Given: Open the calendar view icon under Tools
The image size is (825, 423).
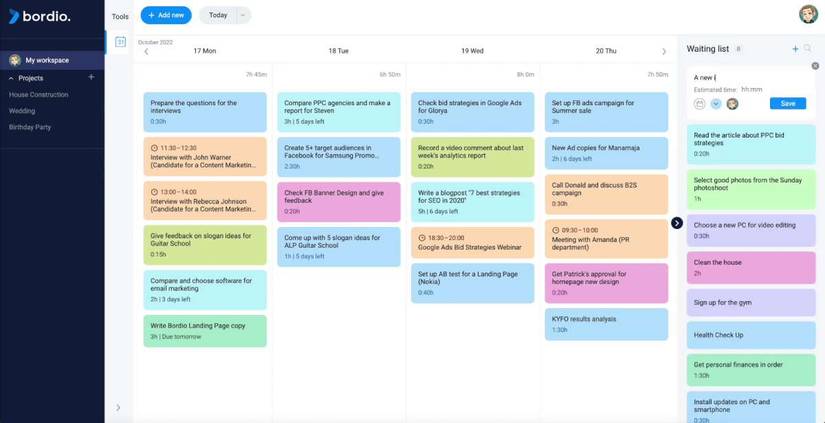Looking at the screenshot, I should tap(120, 42).
